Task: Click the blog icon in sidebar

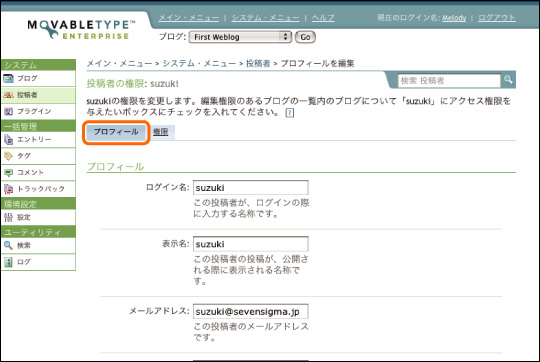Action: coord(8,79)
